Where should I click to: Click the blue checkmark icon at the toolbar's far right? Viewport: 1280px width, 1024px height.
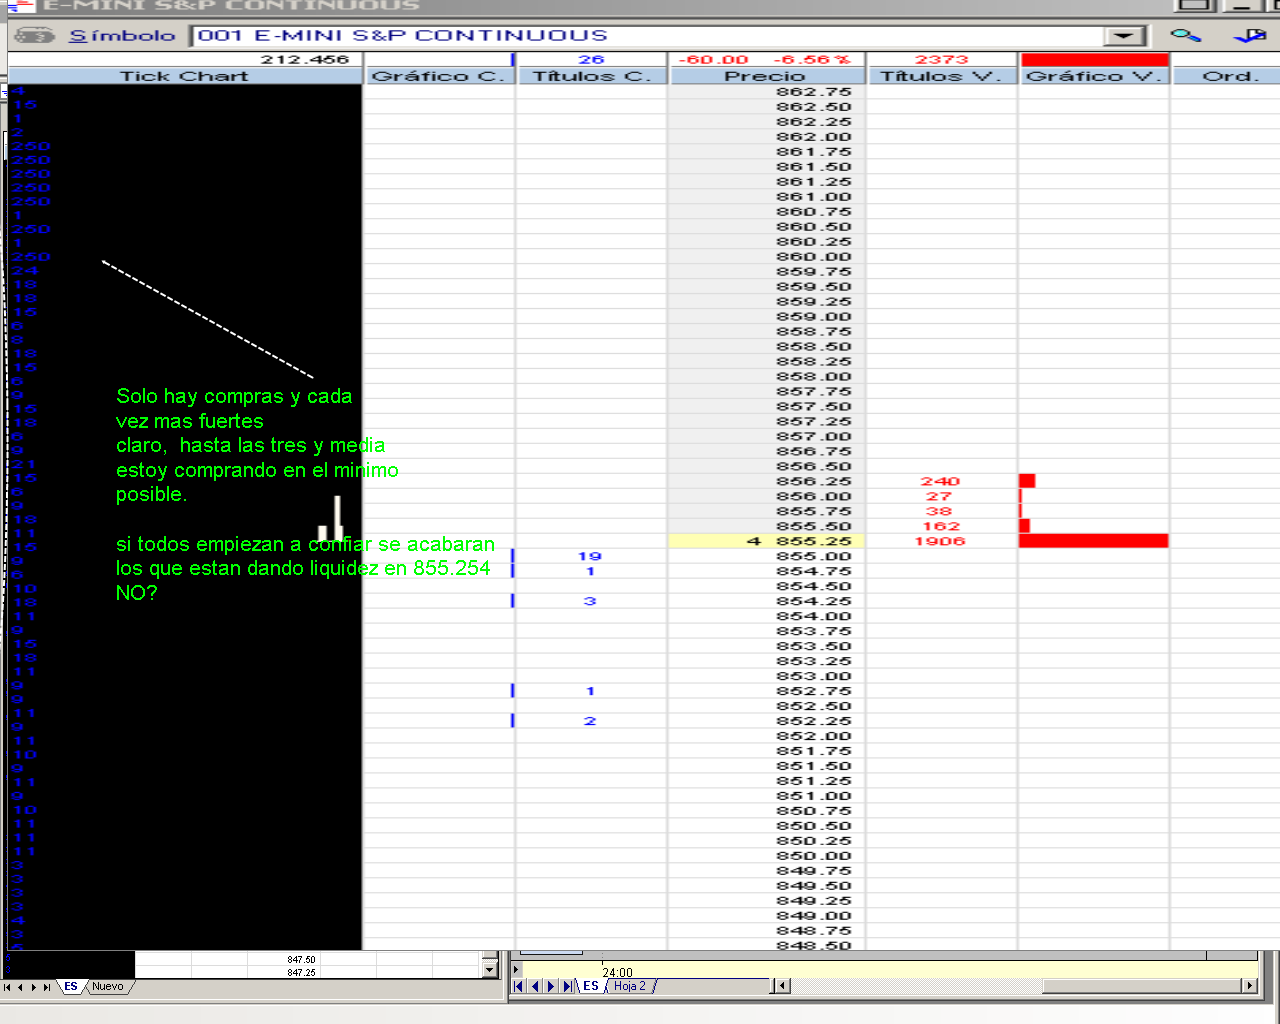tap(1250, 35)
